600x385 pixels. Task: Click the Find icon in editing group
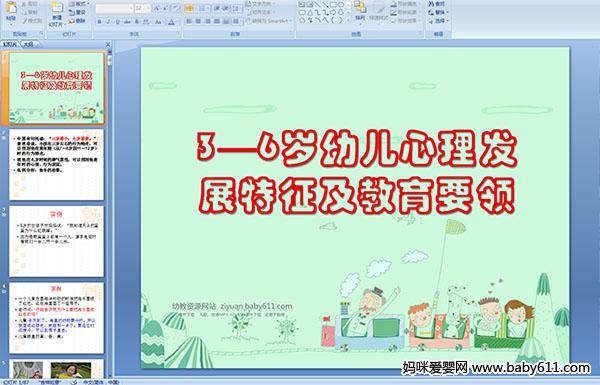click(437, 3)
